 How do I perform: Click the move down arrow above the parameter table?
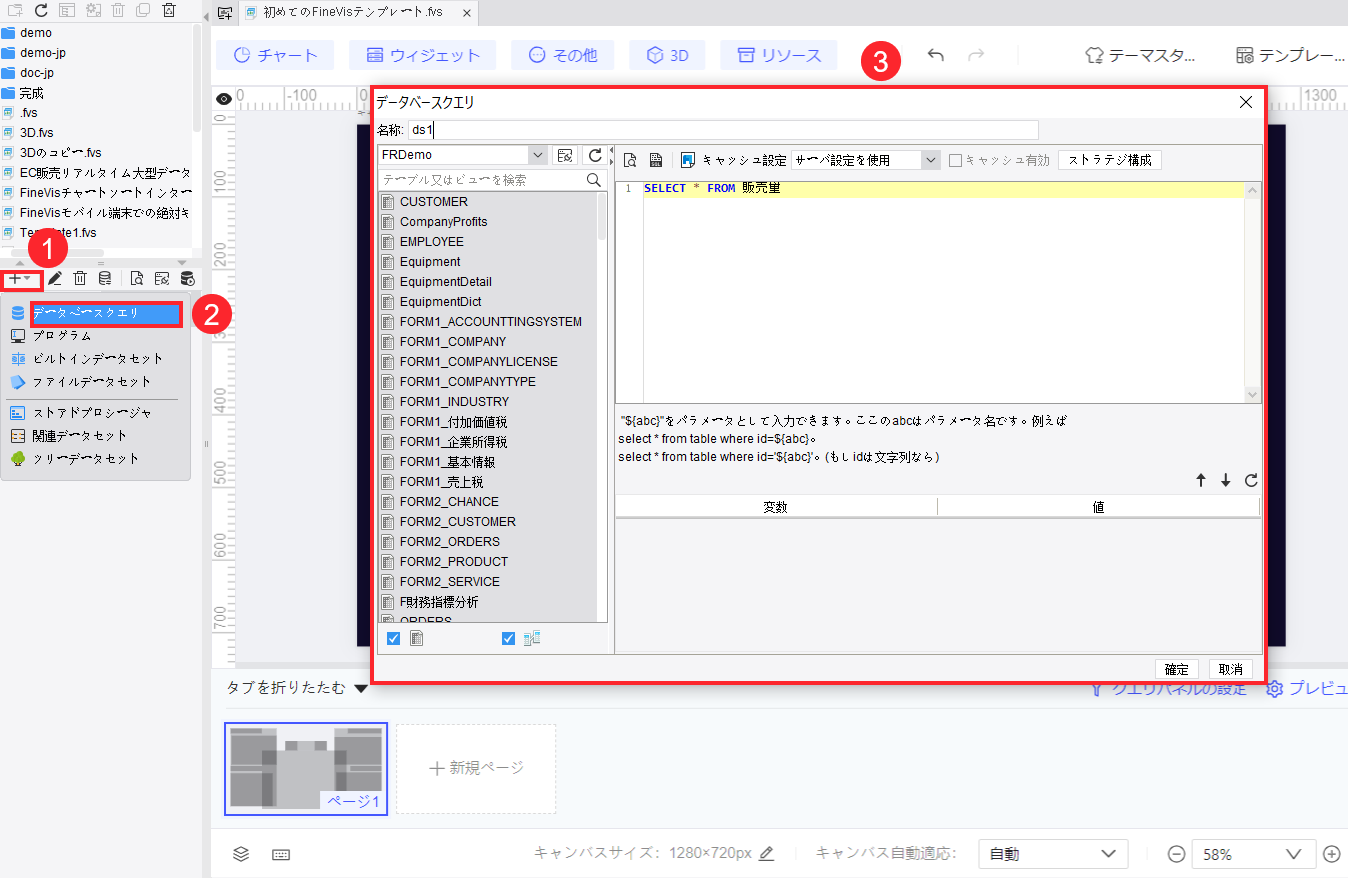tap(1225, 480)
